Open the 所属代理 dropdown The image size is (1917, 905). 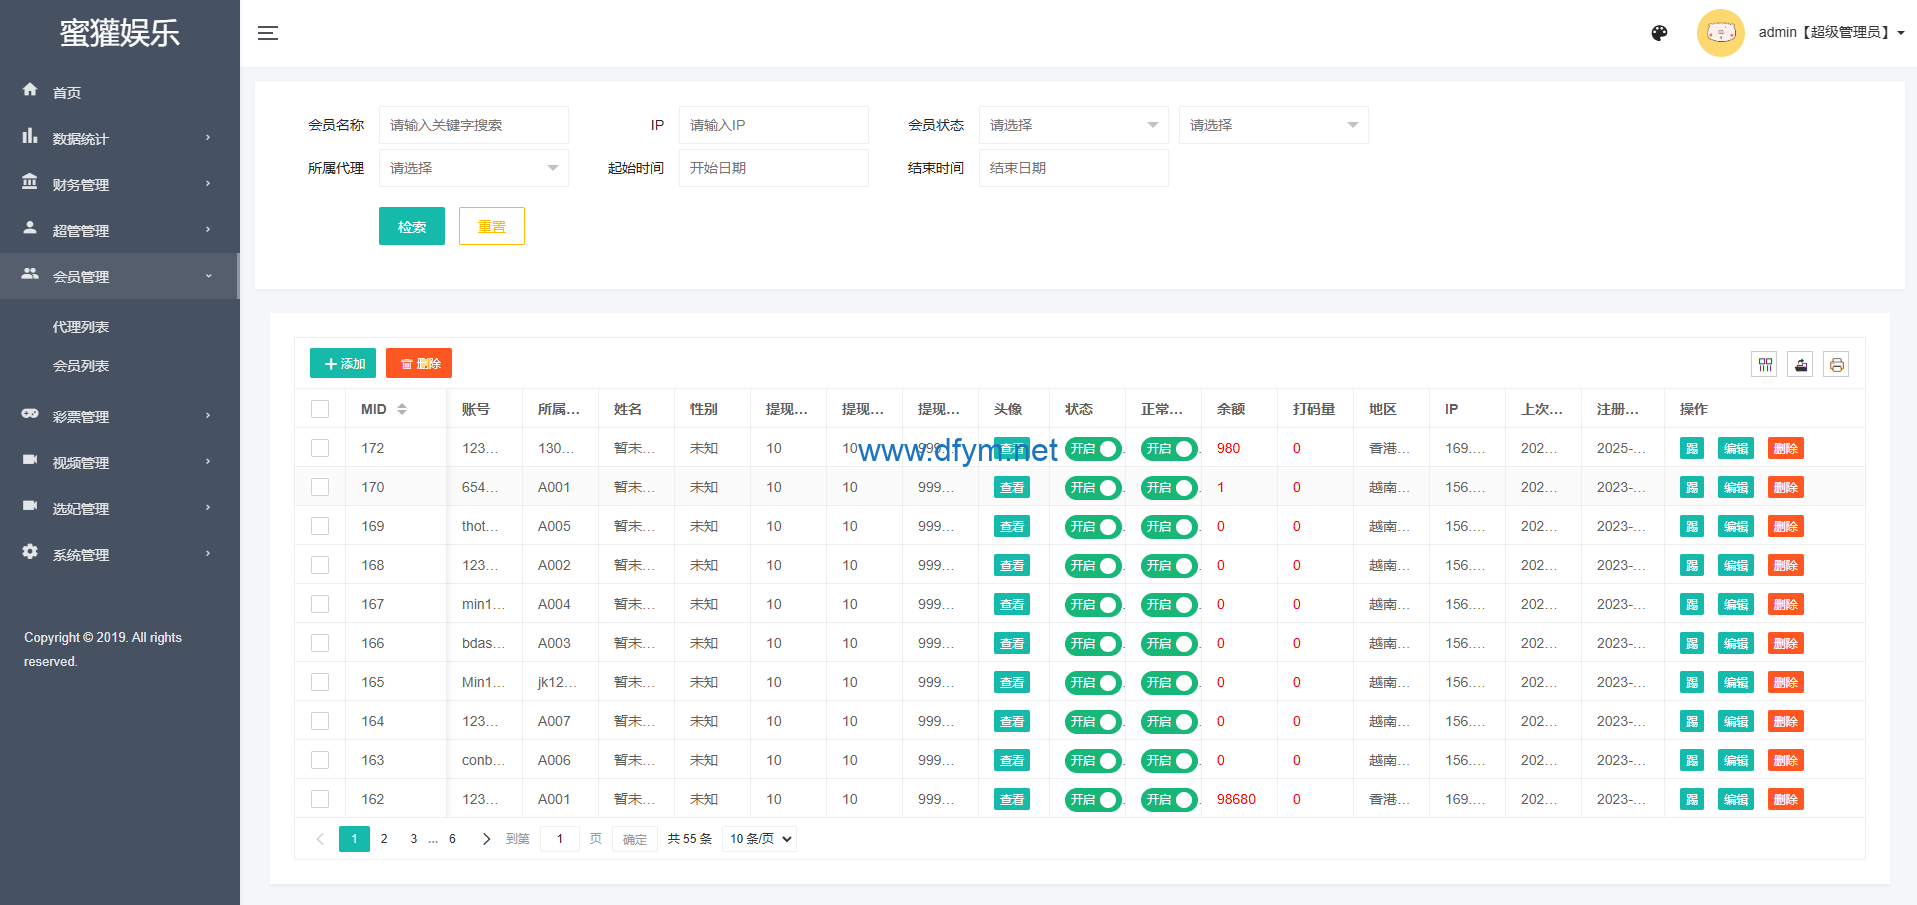(473, 168)
